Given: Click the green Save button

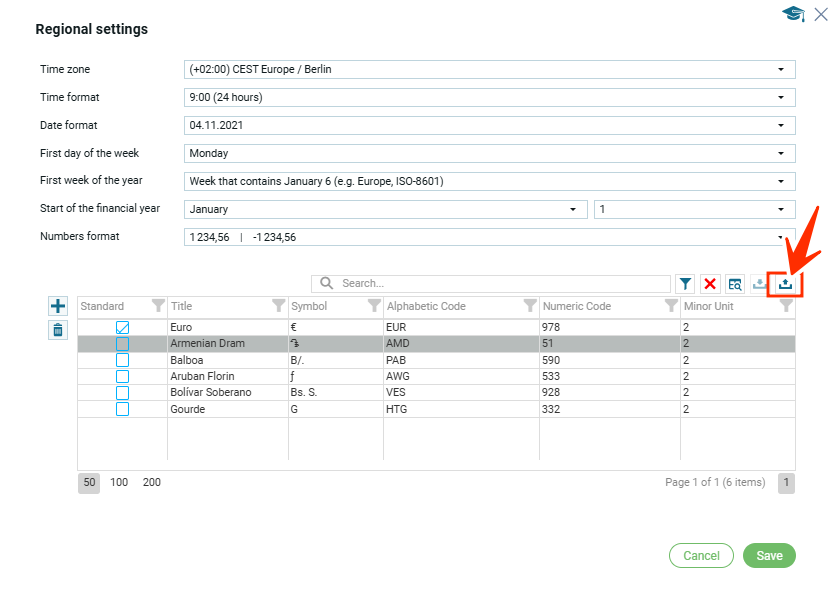Looking at the screenshot, I should point(769,556).
